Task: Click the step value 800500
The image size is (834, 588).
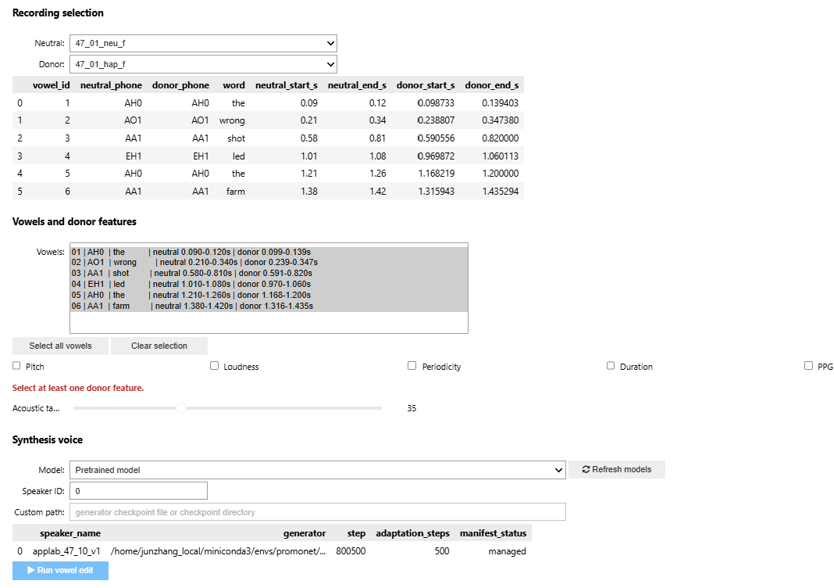Action: pos(351,551)
